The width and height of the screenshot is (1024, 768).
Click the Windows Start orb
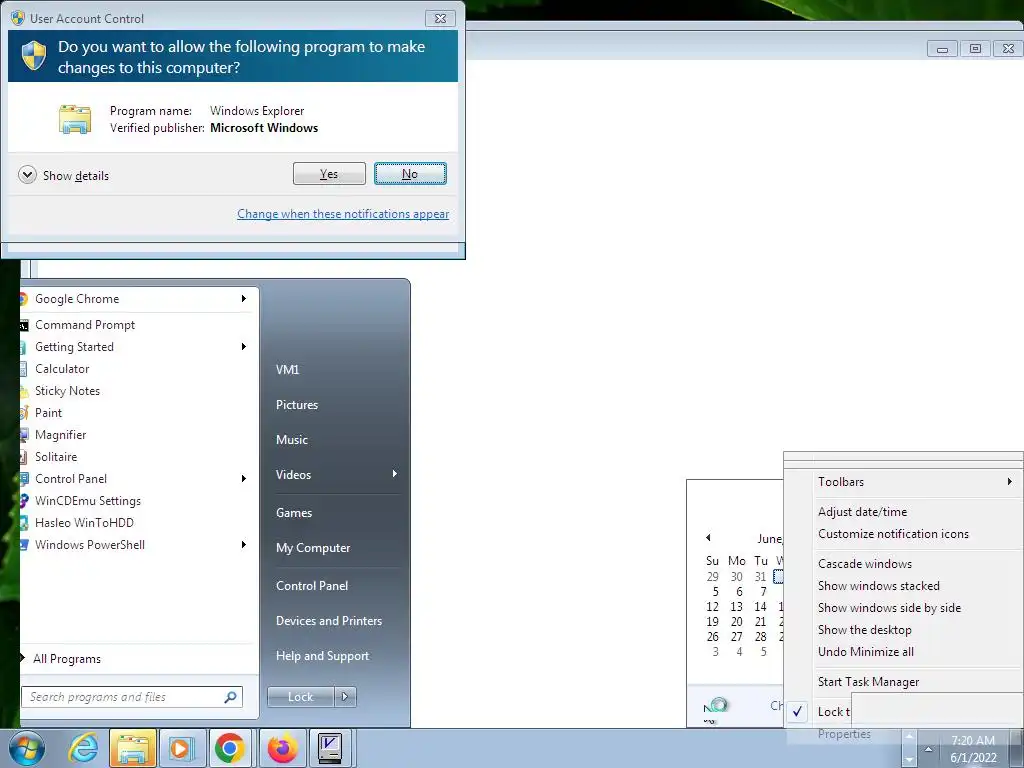coord(27,748)
